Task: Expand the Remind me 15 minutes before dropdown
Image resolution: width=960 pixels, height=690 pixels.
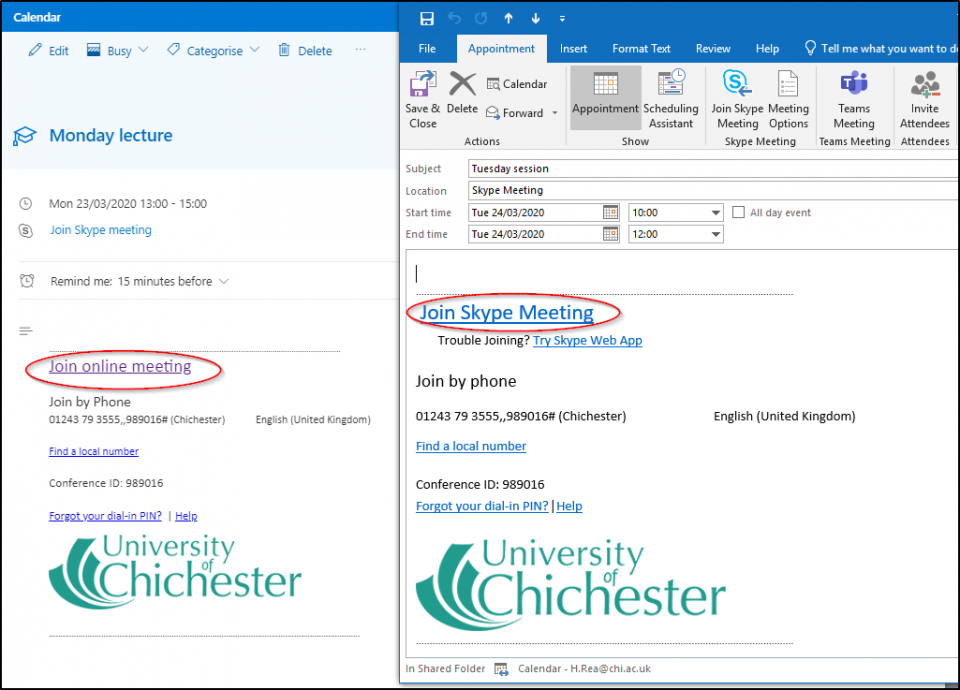Action: (224, 282)
